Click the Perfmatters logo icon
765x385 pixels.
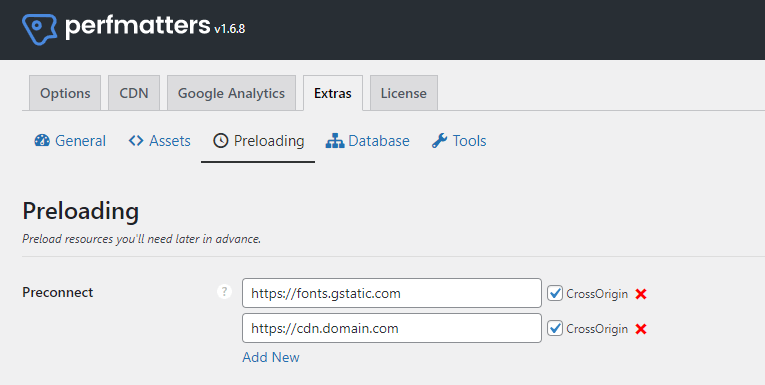pyautogui.click(x=40, y=29)
